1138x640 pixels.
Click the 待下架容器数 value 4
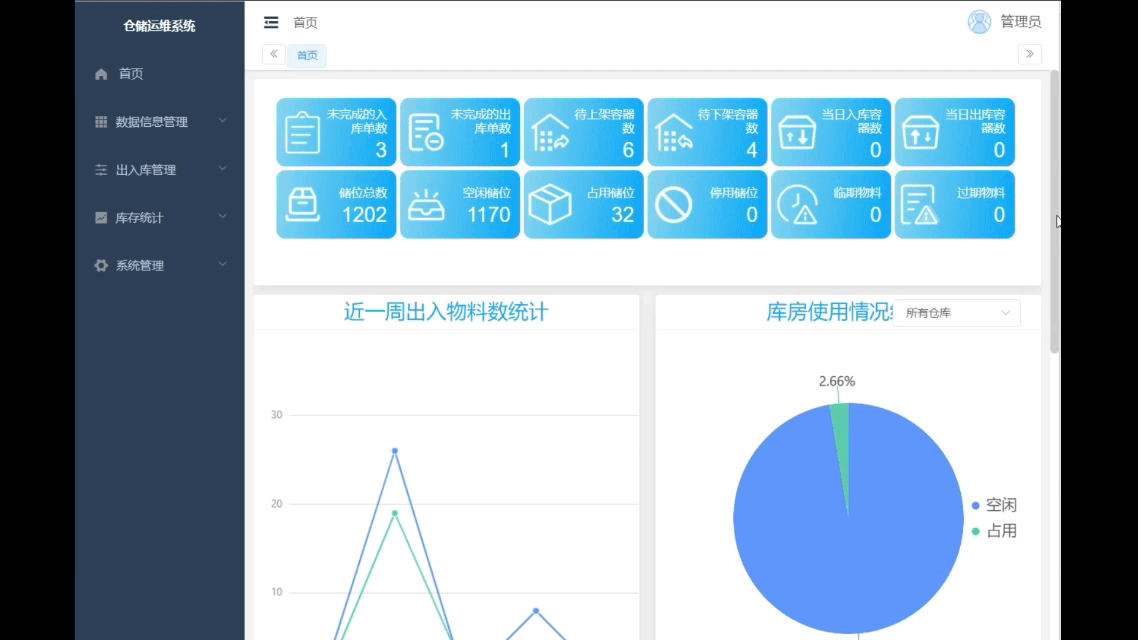(752, 150)
